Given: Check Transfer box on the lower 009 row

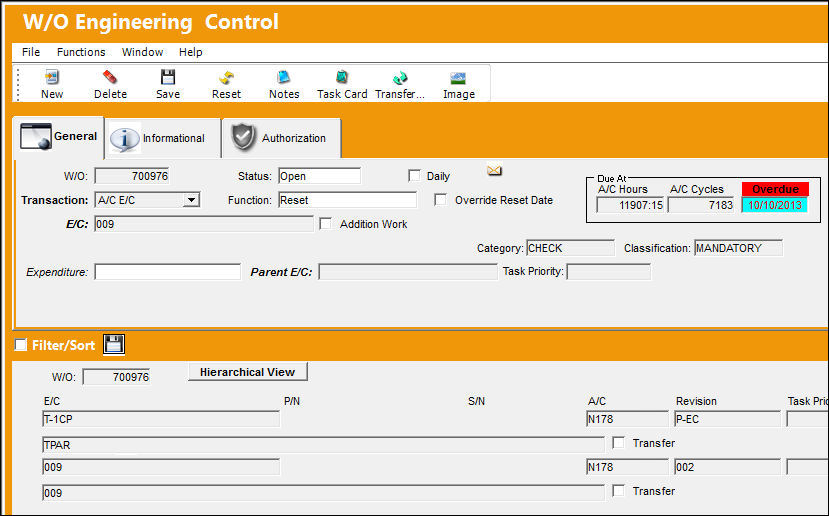Looking at the screenshot, I should coord(618,491).
